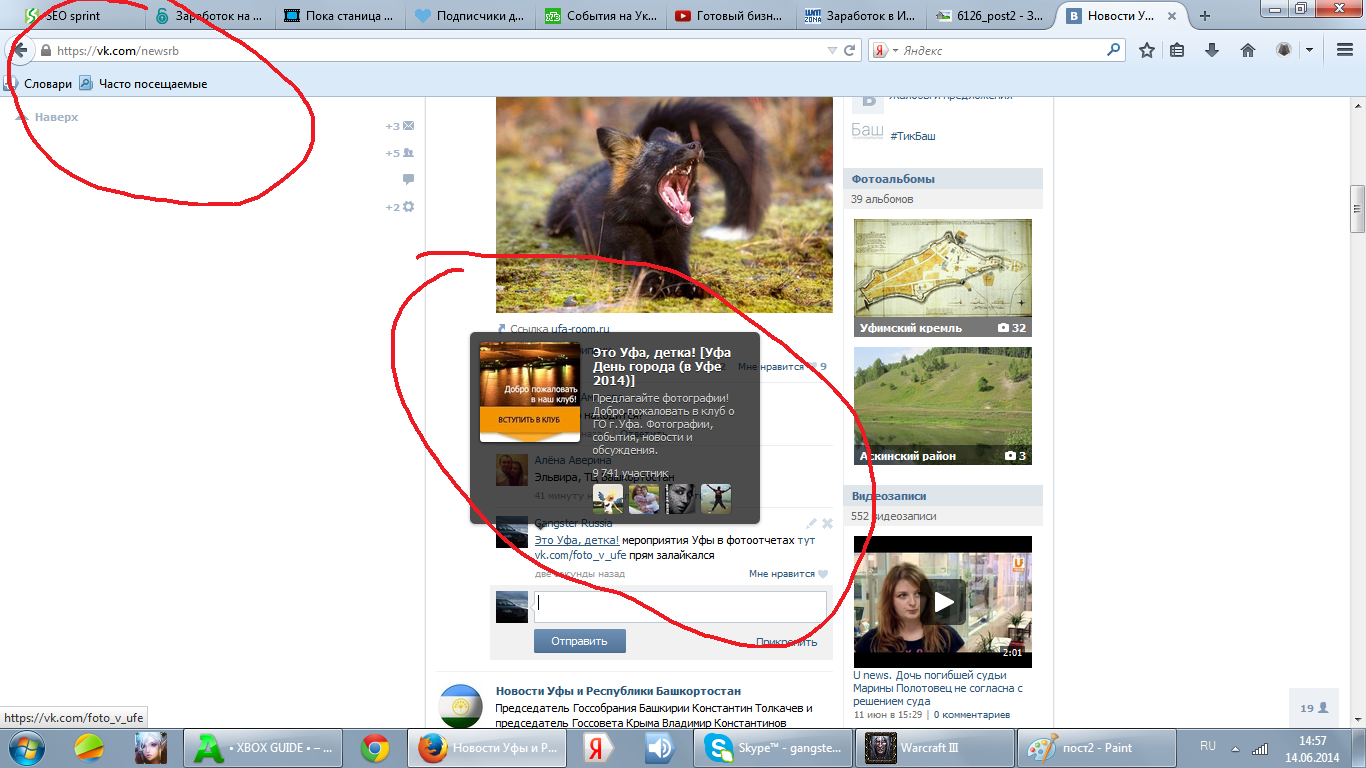Bookmark this page with the star icon
Viewport: 1366px width, 768px height.
1147,50
